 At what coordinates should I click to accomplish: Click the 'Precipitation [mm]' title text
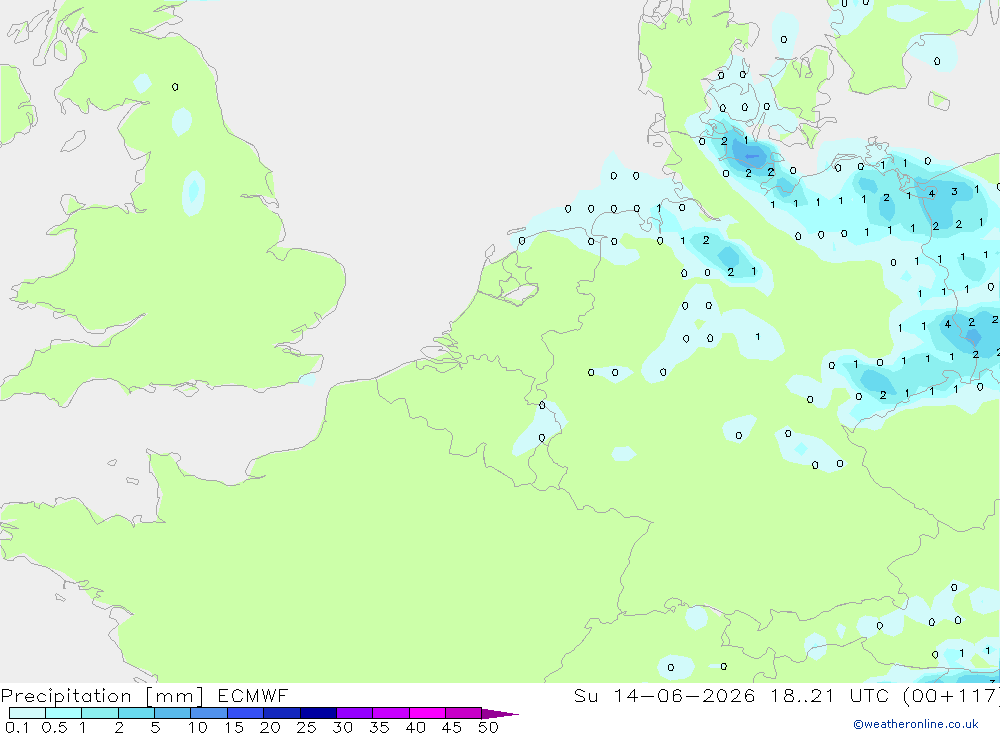pyautogui.click(x=102, y=695)
